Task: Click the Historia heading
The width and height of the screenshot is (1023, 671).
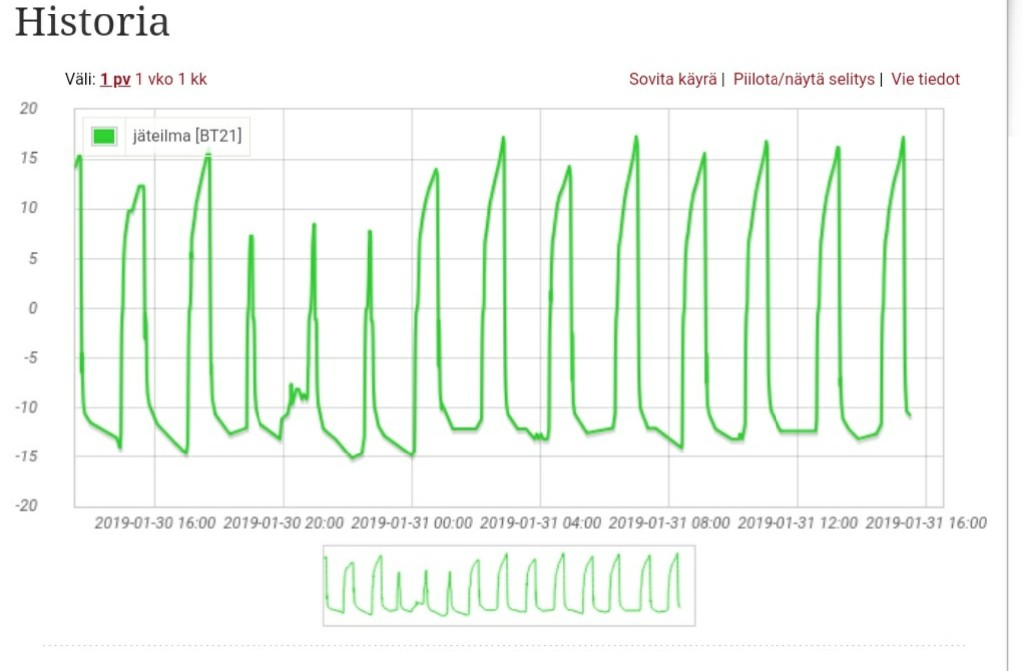Action: (92, 22)
